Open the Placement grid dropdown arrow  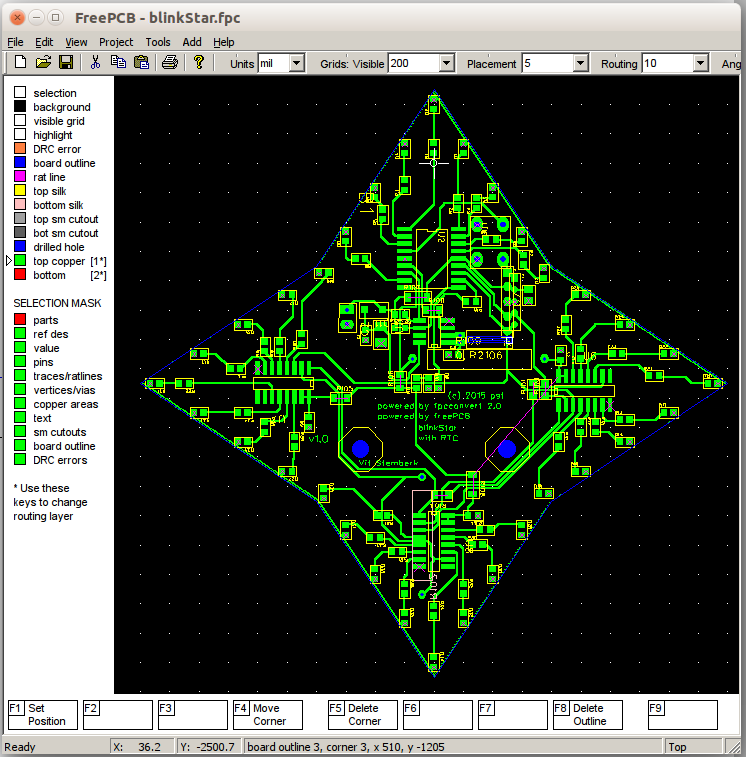pyautogui.click(x=580, y=63)
